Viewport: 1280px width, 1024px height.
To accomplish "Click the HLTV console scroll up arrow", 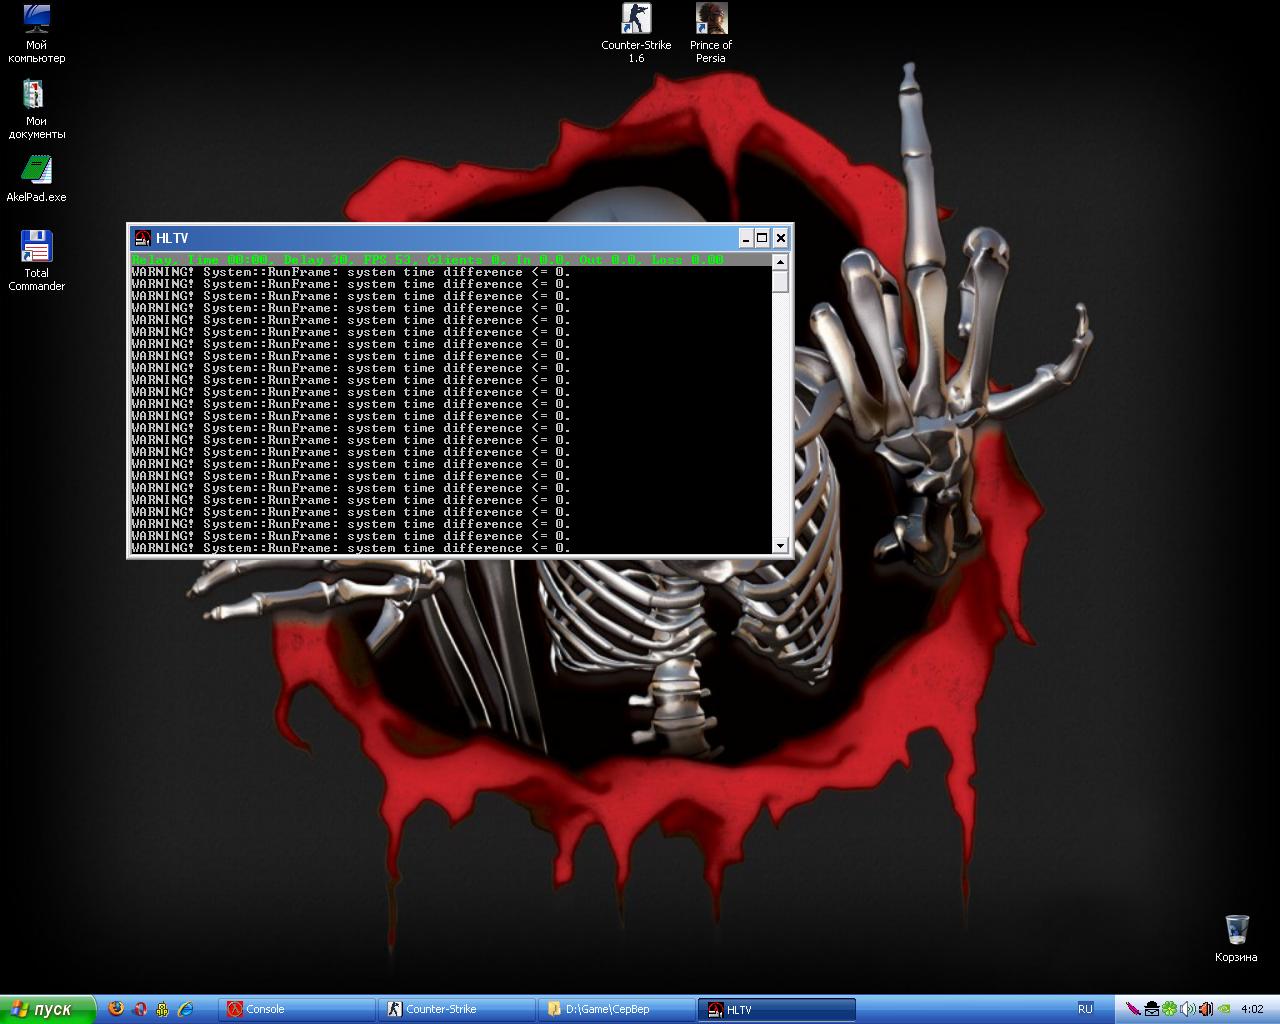I will click(780, 262).
